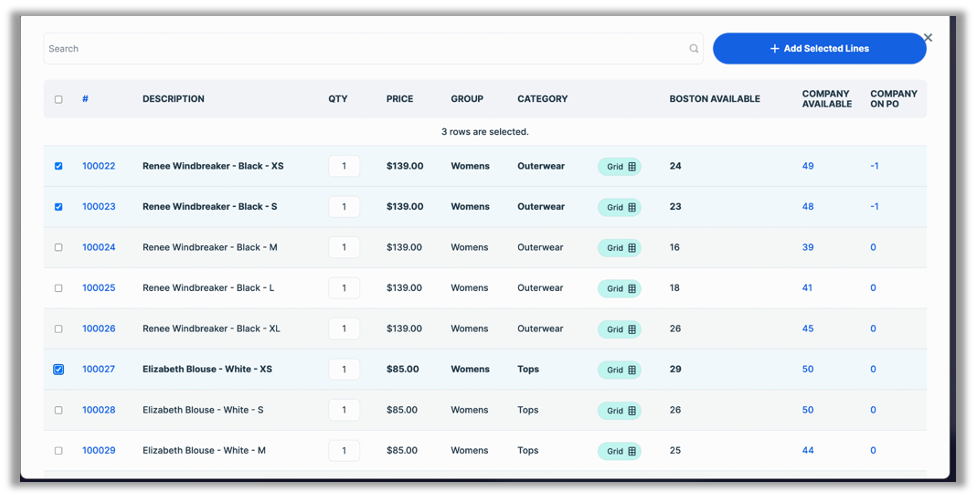The height and width of the screenshot is (498, 976).
Task: Focus the Search input field
Action: [365, 49]
